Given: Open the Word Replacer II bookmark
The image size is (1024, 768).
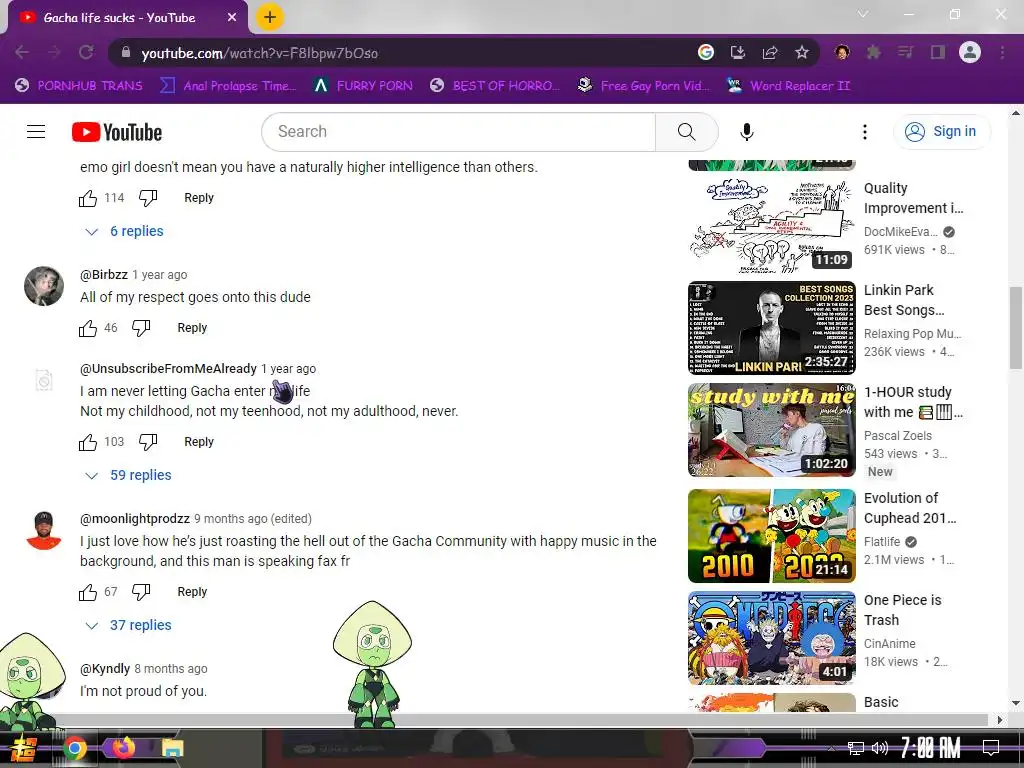Looking at the screenshot, I should pyautogui.click(x=789, y=86).
